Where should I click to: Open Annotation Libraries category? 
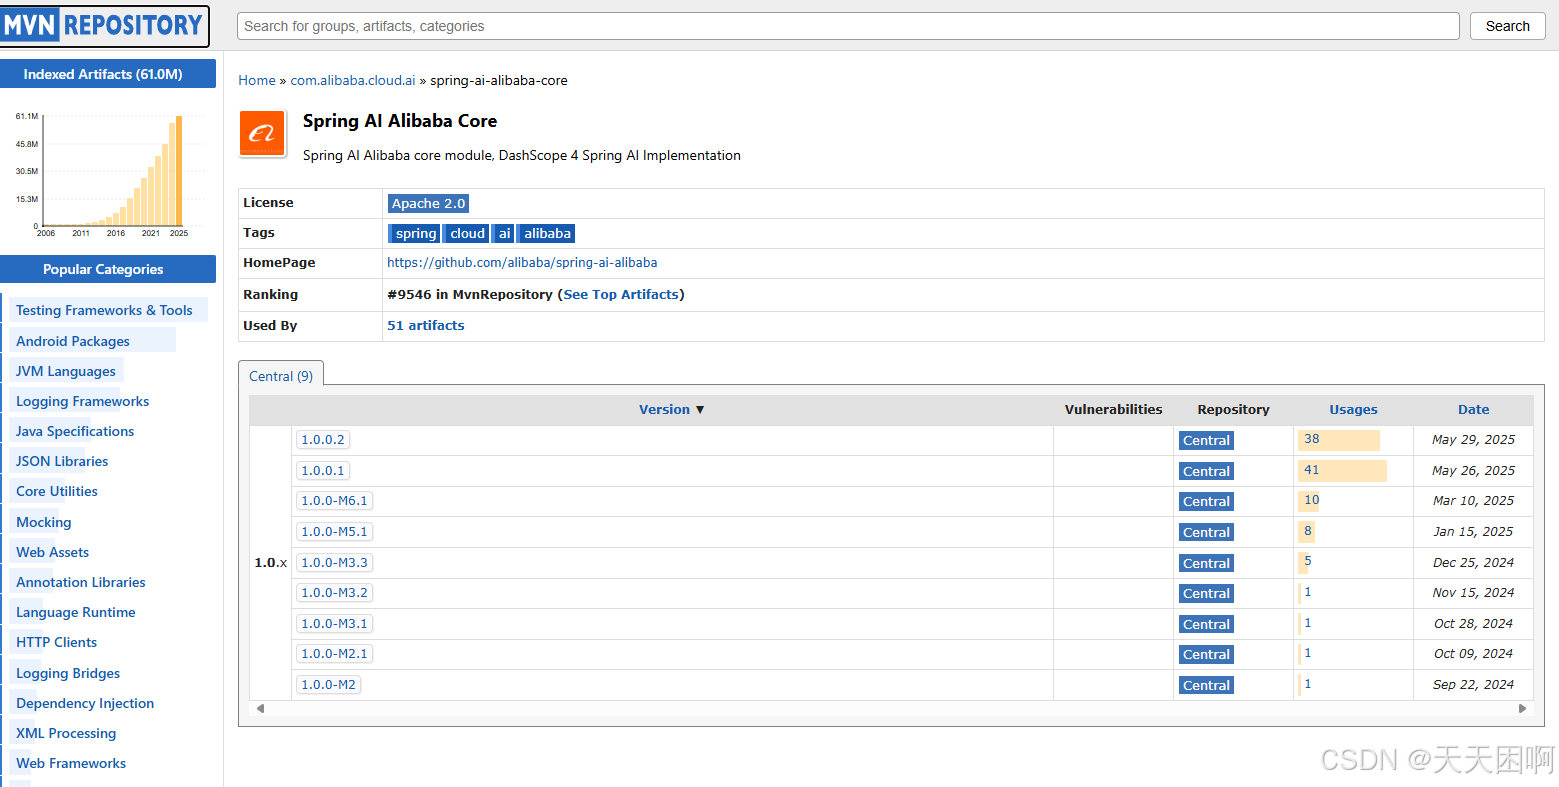point(81,582)
